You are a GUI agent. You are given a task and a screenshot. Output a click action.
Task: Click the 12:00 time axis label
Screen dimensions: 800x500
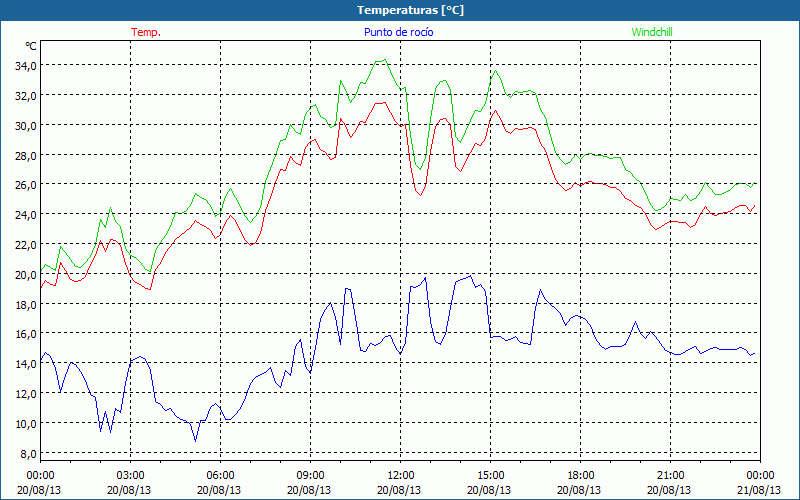click(x=401, y=476)
